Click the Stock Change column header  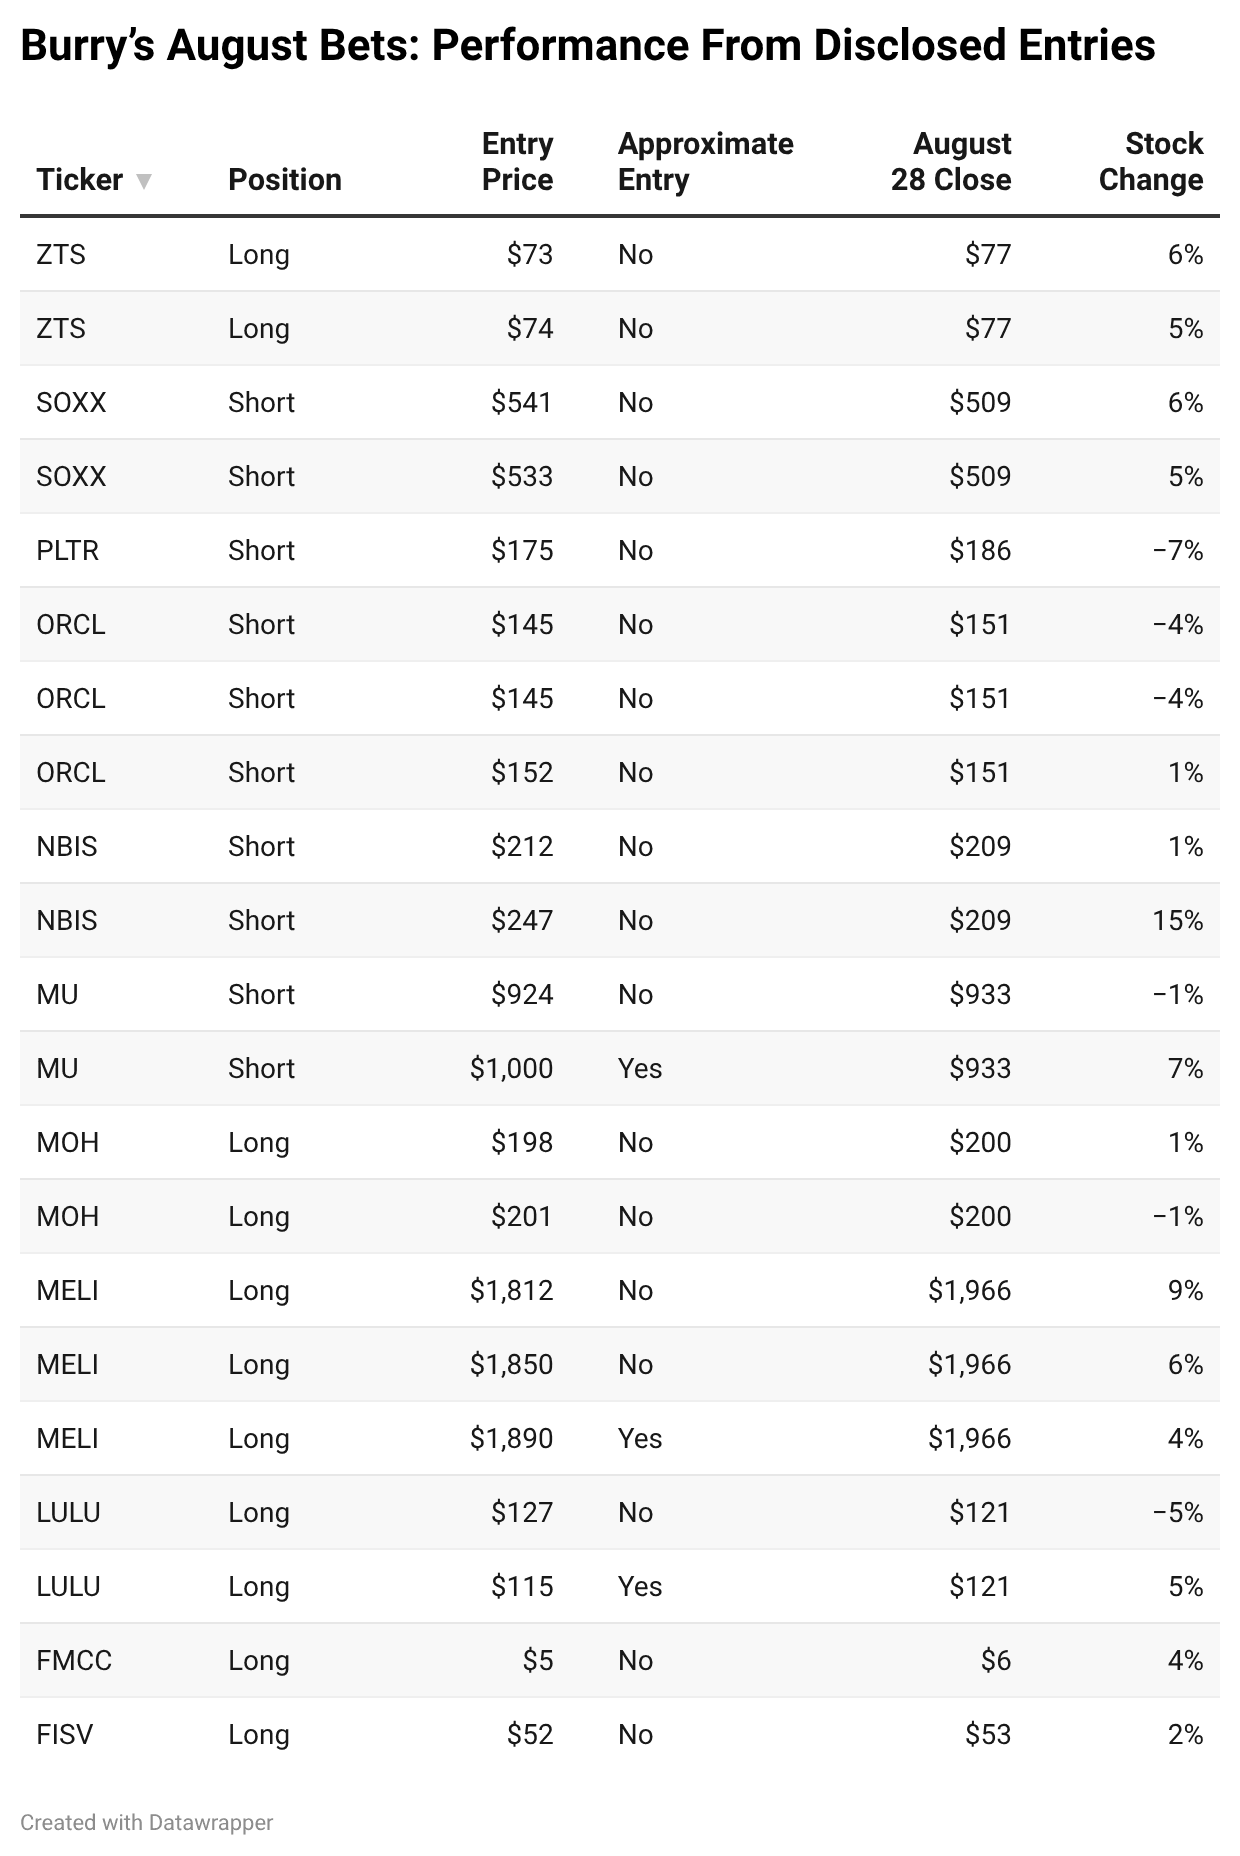tap(1151, 162)
